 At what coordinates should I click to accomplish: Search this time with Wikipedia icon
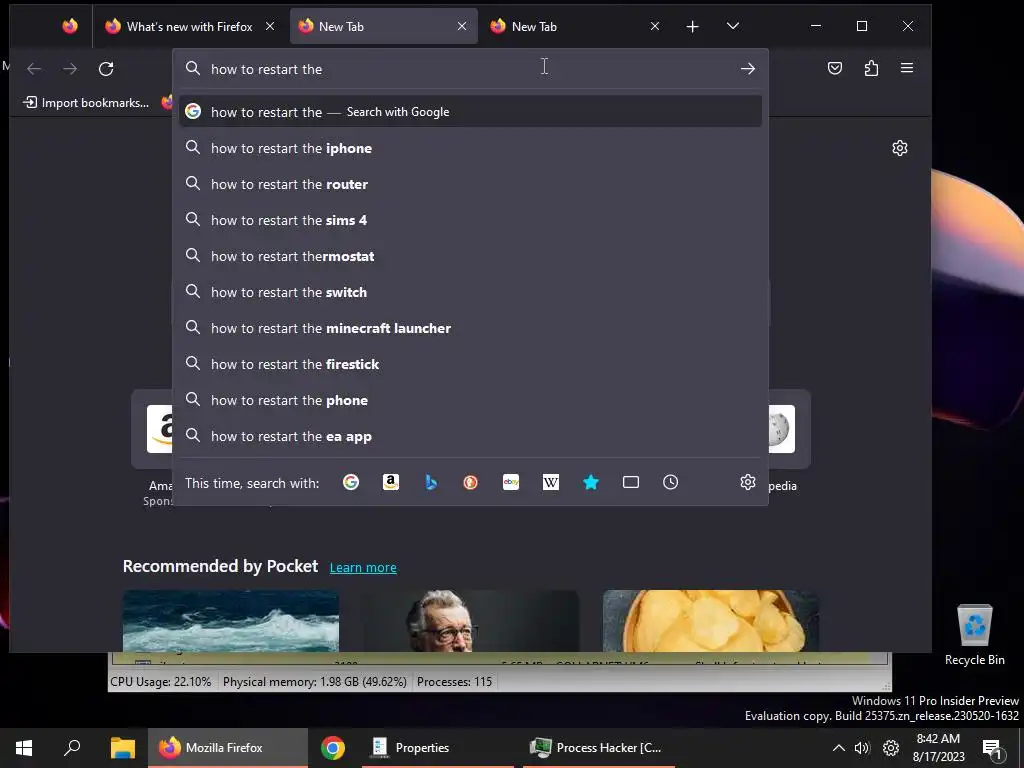coord(551,482)
